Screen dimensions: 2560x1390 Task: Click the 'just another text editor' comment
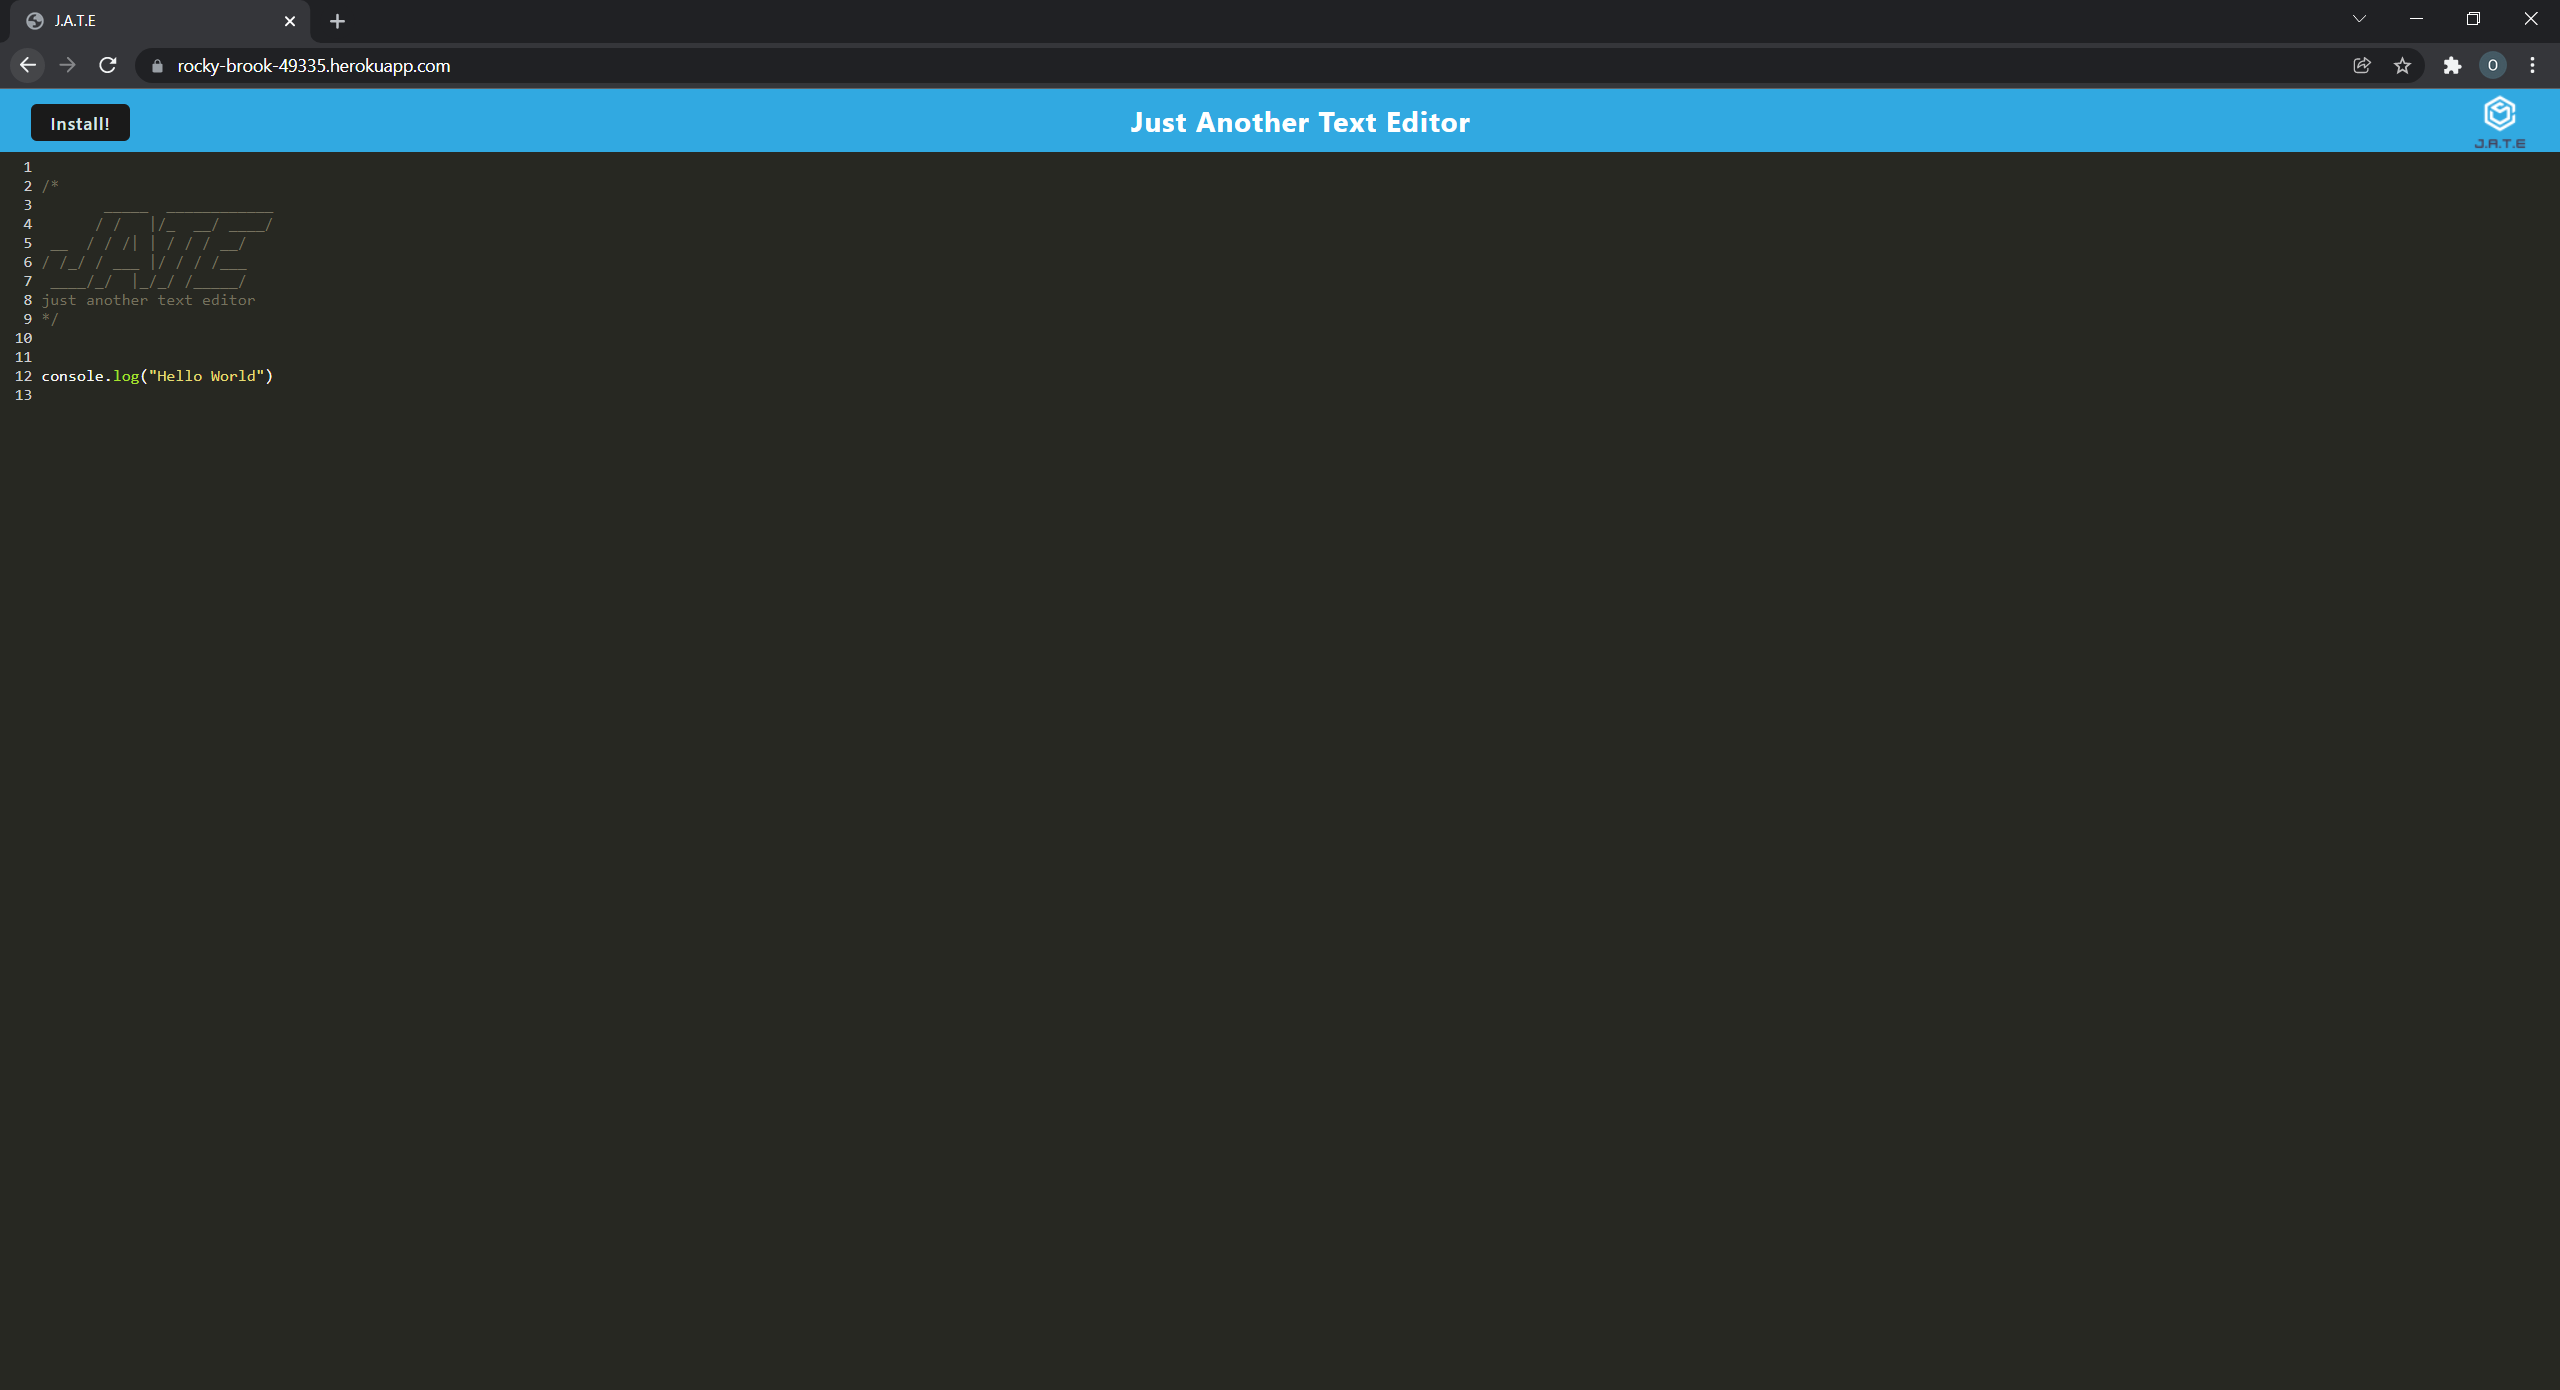point(148,300)
